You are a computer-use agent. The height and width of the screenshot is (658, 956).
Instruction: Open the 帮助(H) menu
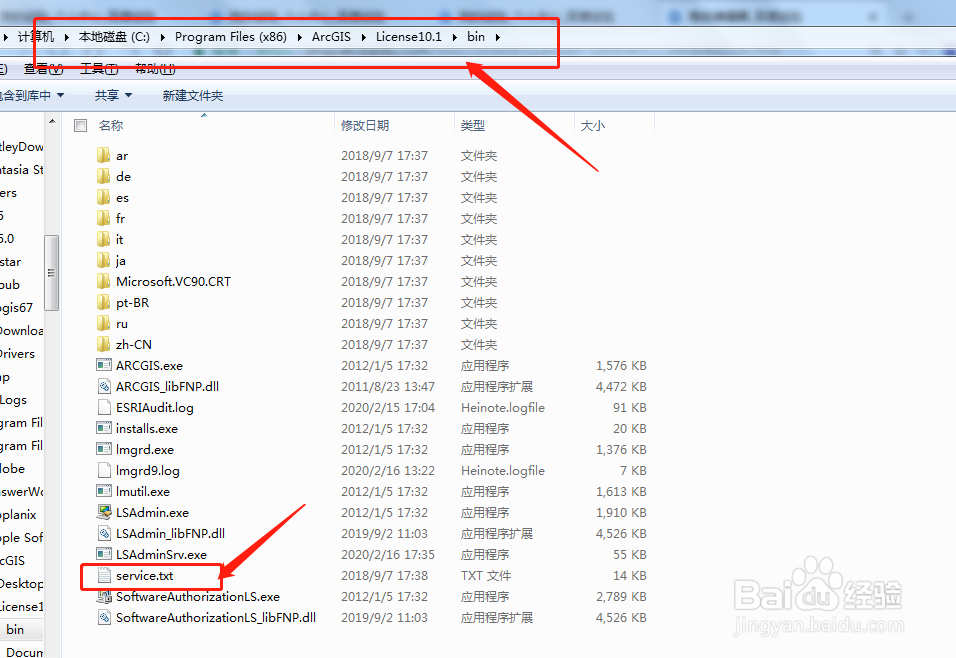click(155, 69)
